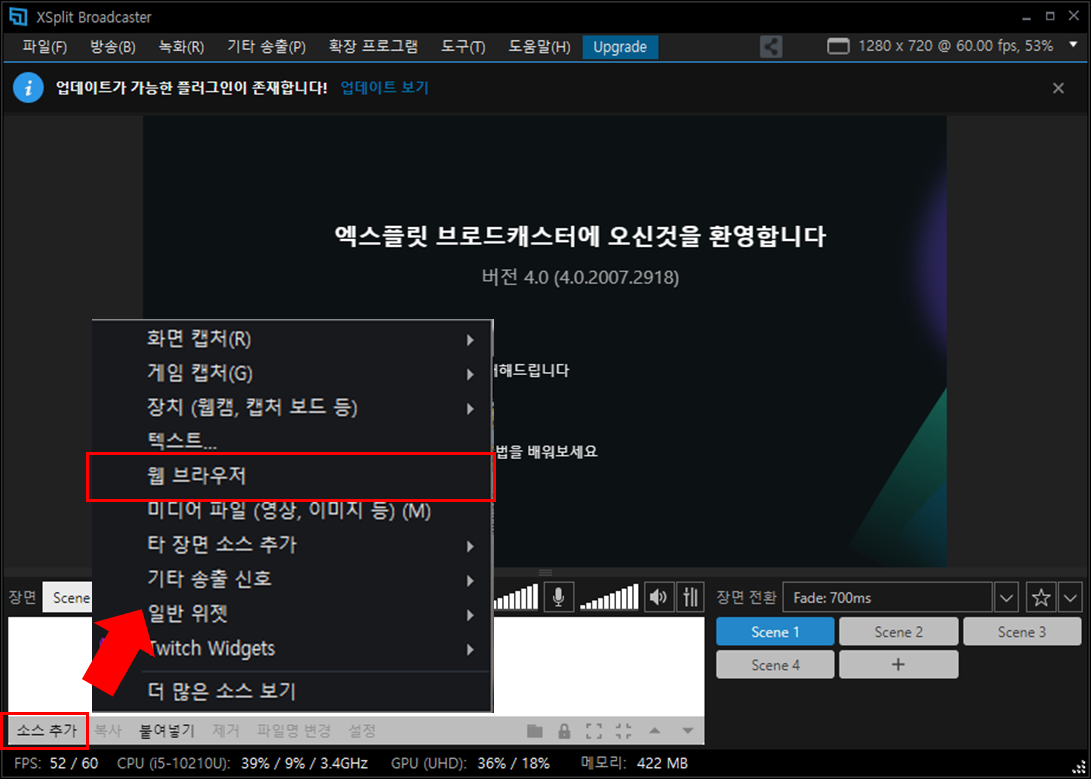1091x779 pixels.
Task: Move source up with the arrow icon
Action: pyautogui.click(x=655, y=731)
